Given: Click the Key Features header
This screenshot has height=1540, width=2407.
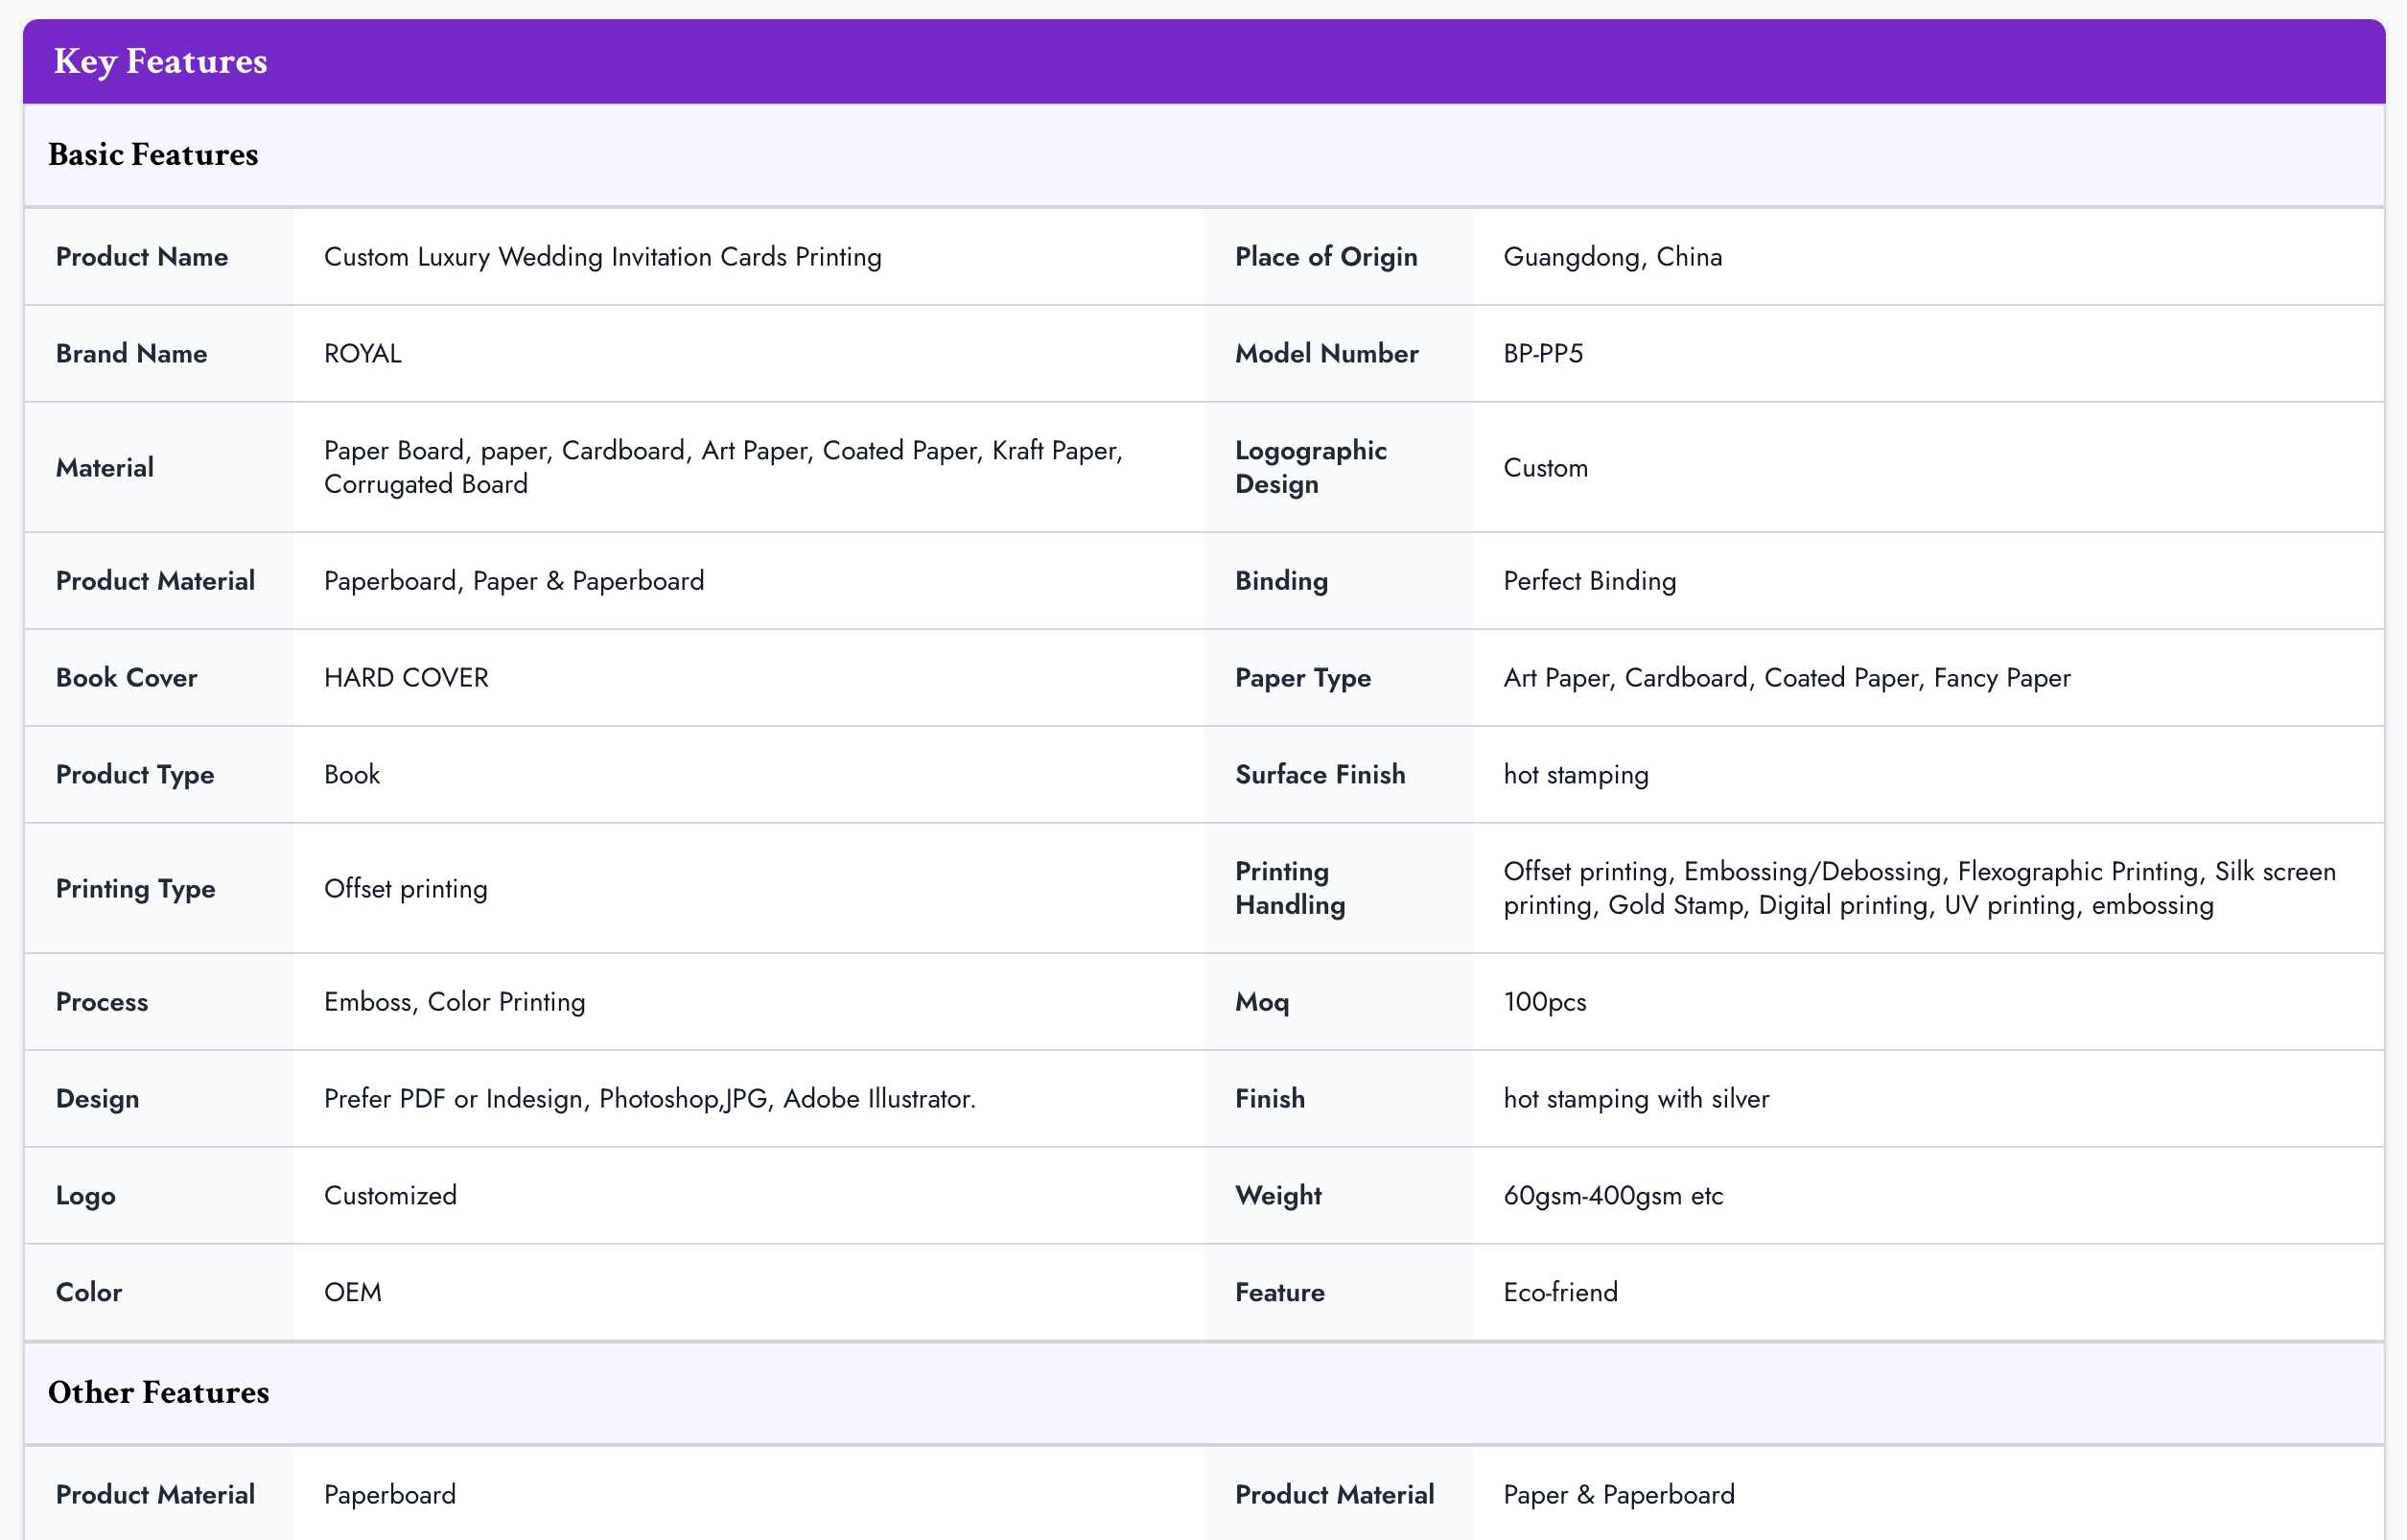Looking at the screenshot, I should point(160,61).
